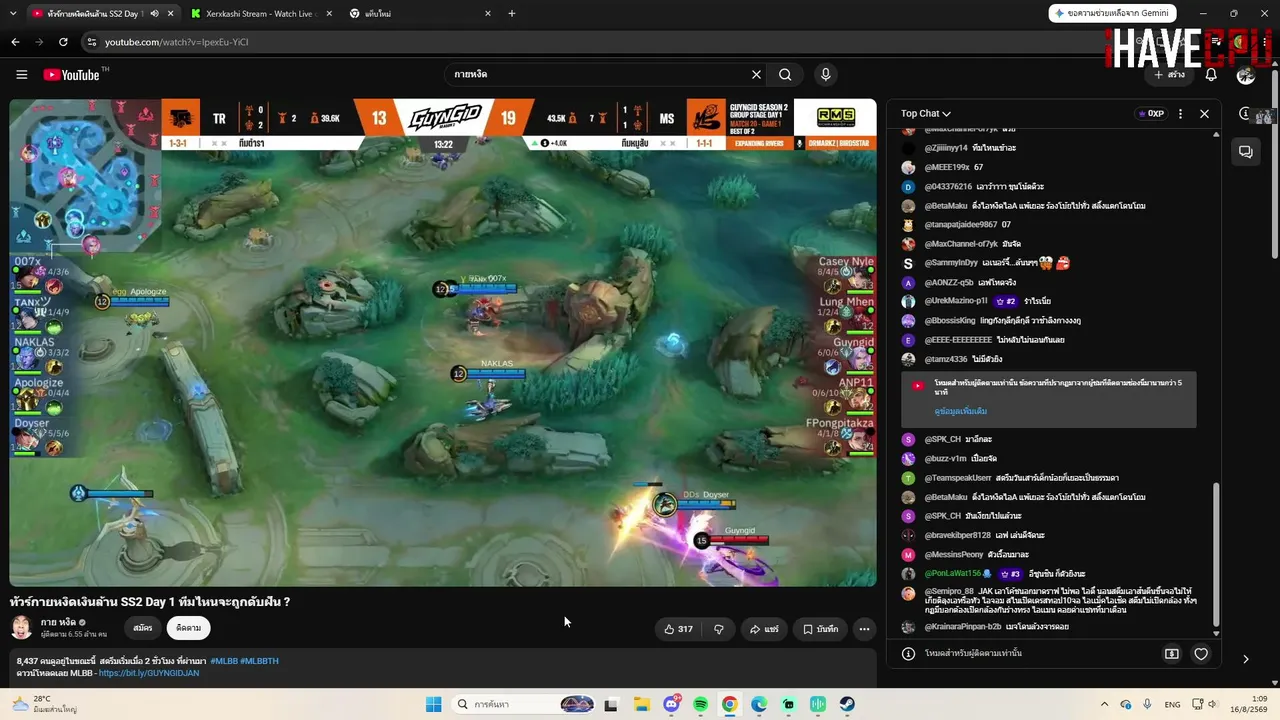Screen dimensions: 1280x720
Task: Open Discord from the taskbar
Action: 671,704
